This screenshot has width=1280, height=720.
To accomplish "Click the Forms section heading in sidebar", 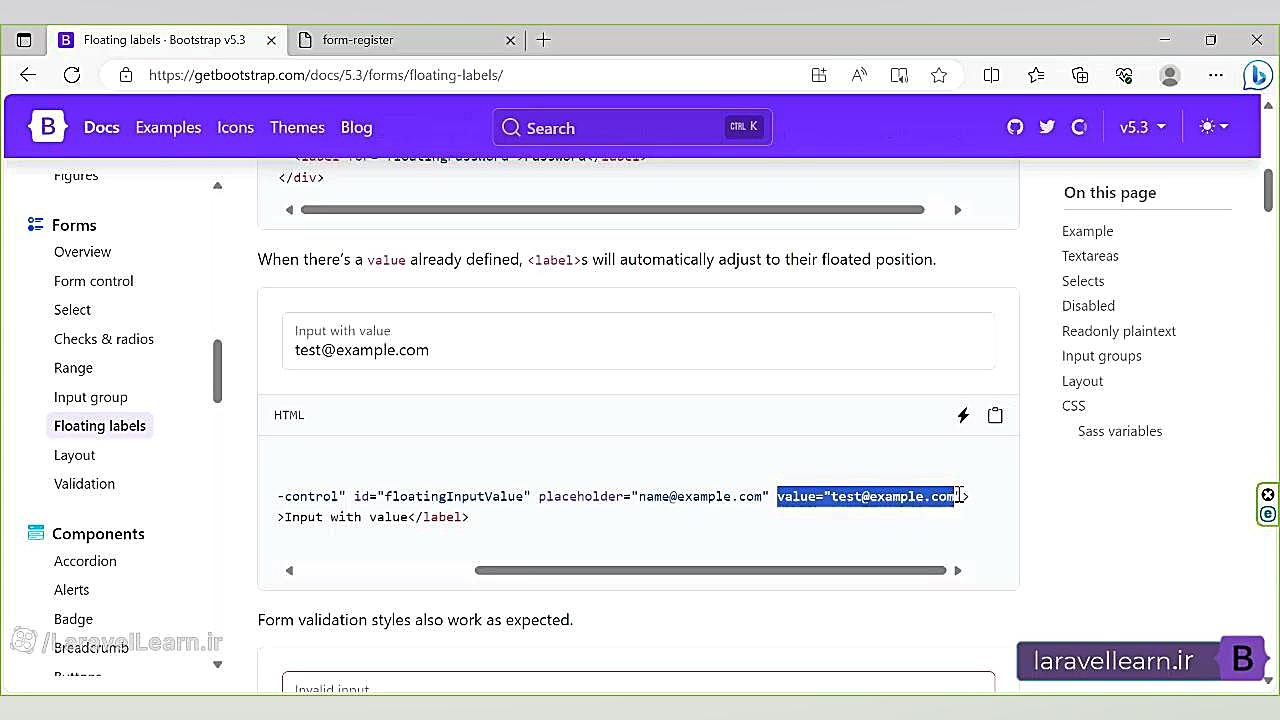I will pos(74,225).
